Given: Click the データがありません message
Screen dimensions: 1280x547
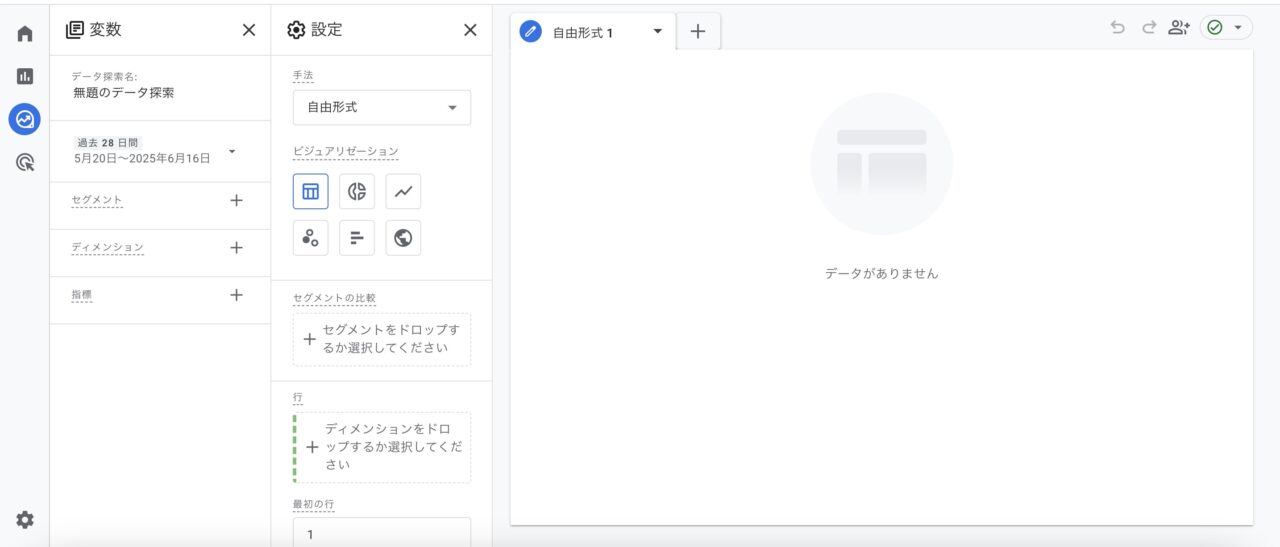Looking at the screenshot, I should tap(881, 273).
